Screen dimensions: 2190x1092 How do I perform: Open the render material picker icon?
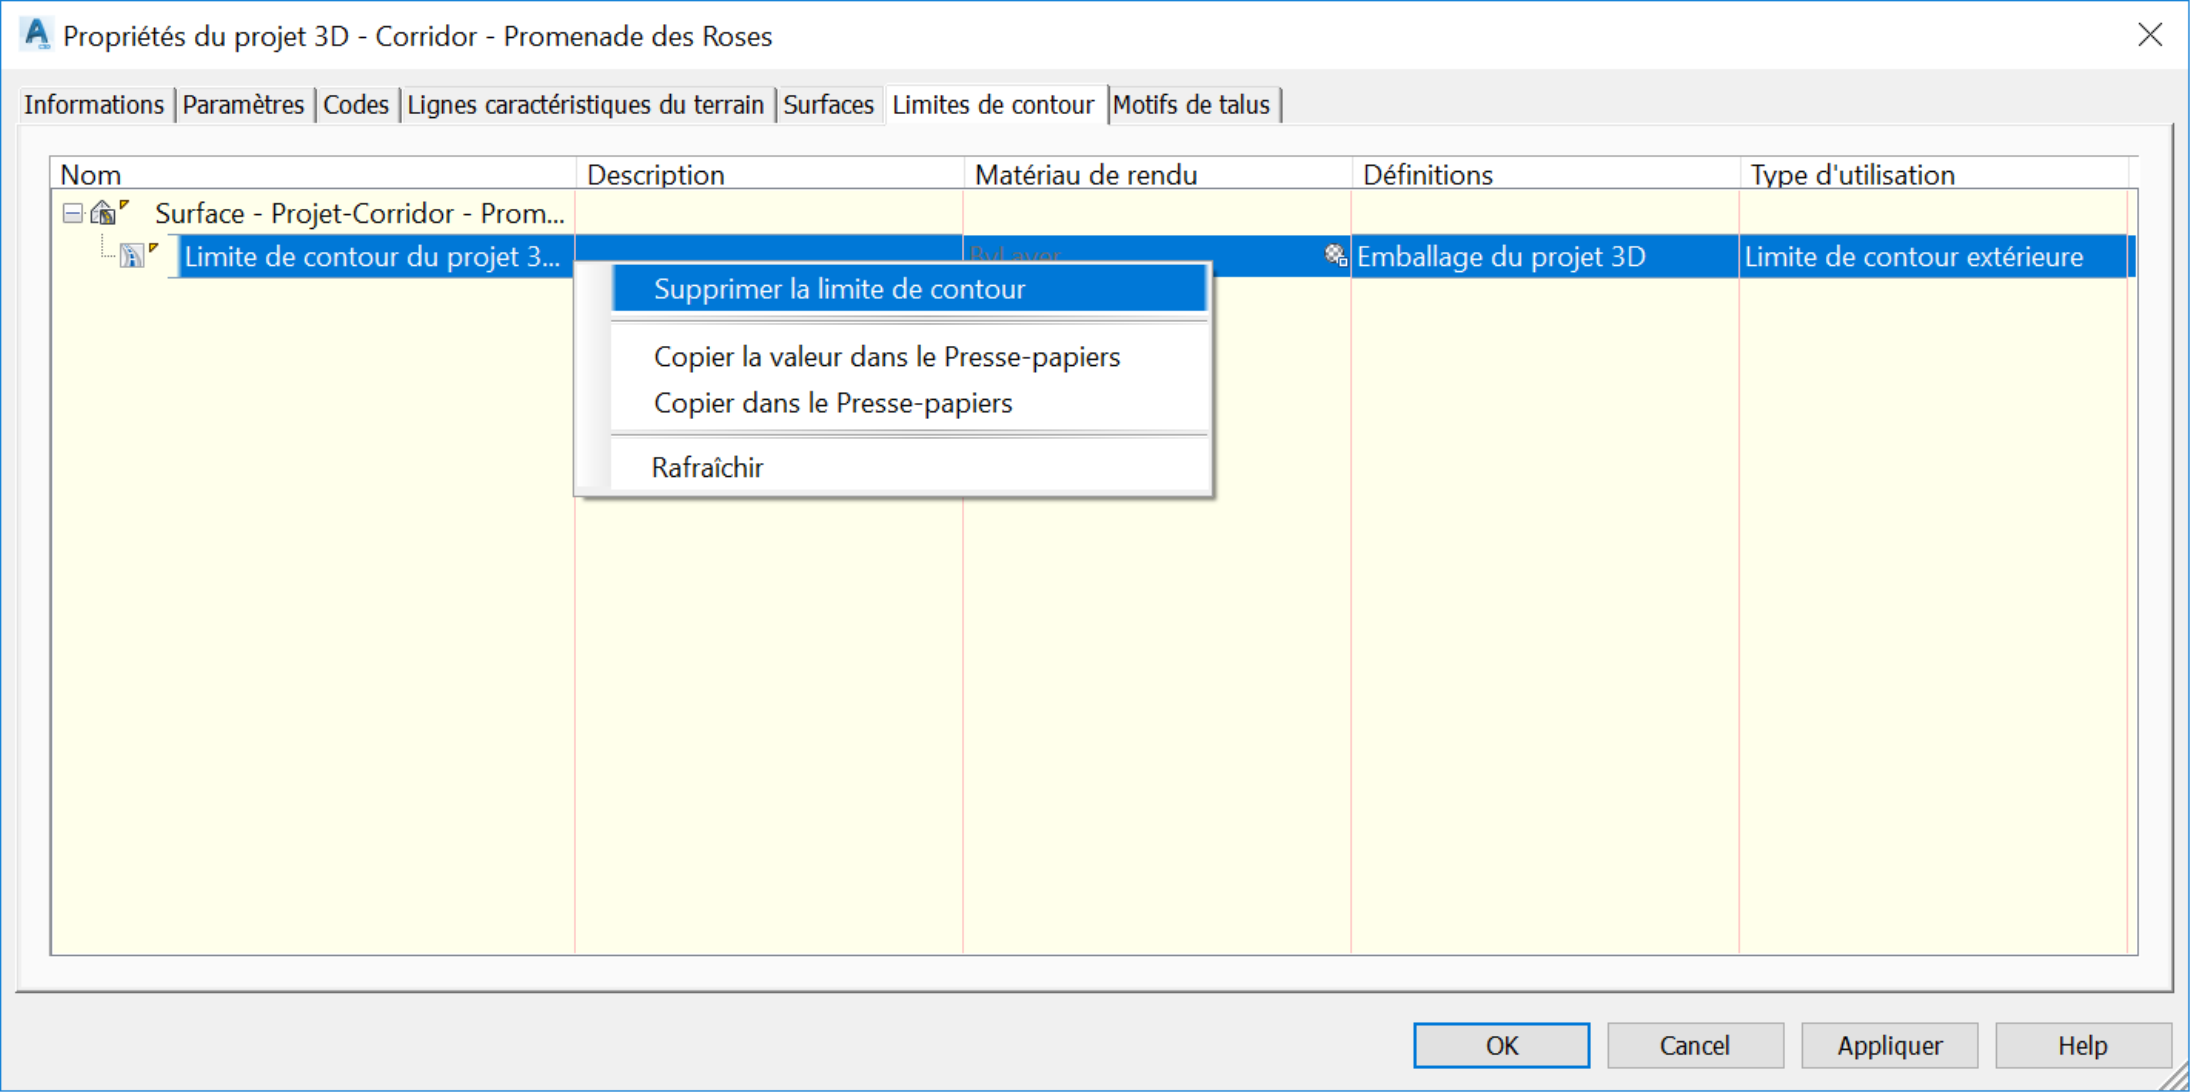pos(1335,255)
